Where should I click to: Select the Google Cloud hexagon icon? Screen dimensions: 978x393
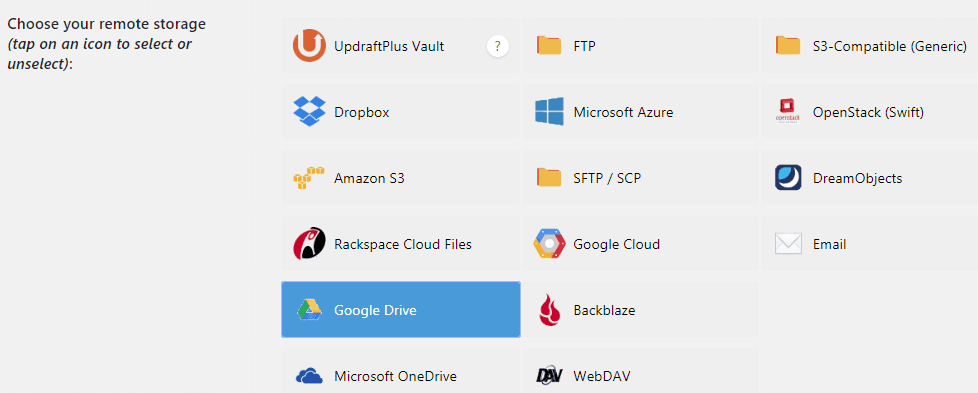coord(549,244)
